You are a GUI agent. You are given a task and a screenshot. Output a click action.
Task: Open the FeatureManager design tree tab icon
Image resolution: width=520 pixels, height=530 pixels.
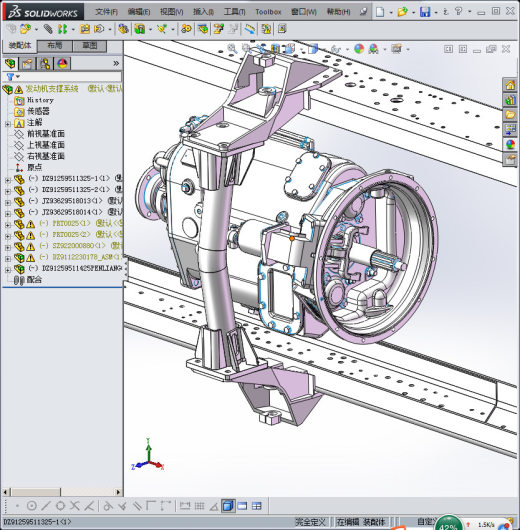(10, 63)
